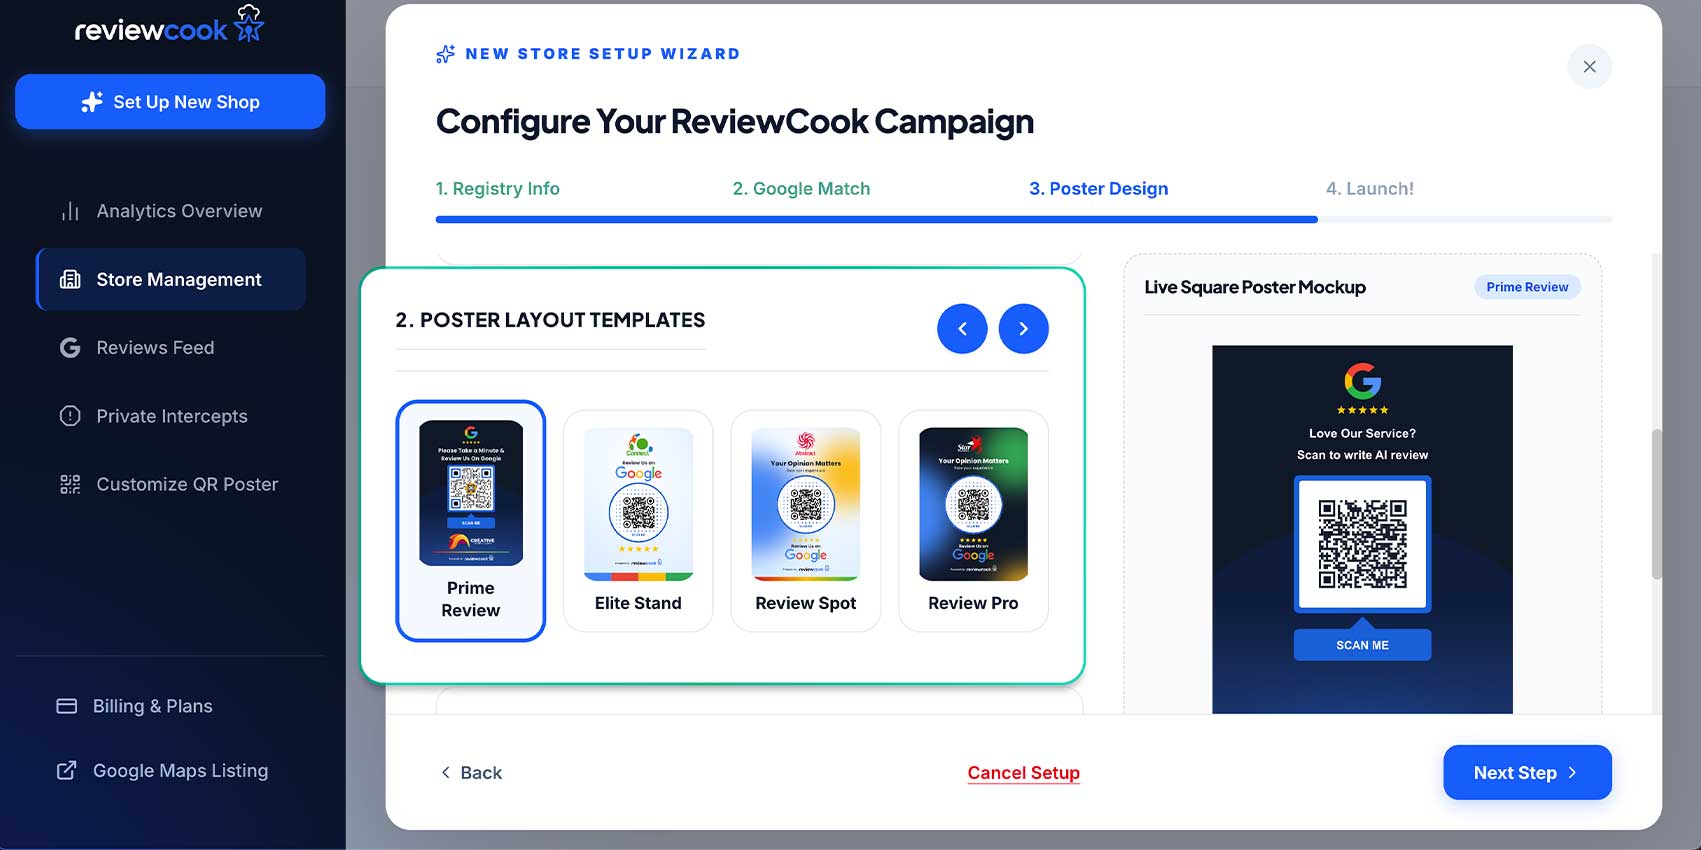The width and height of the screenshot is (1701, 850).
Task: Click the Back button
Action: (471, 773)
